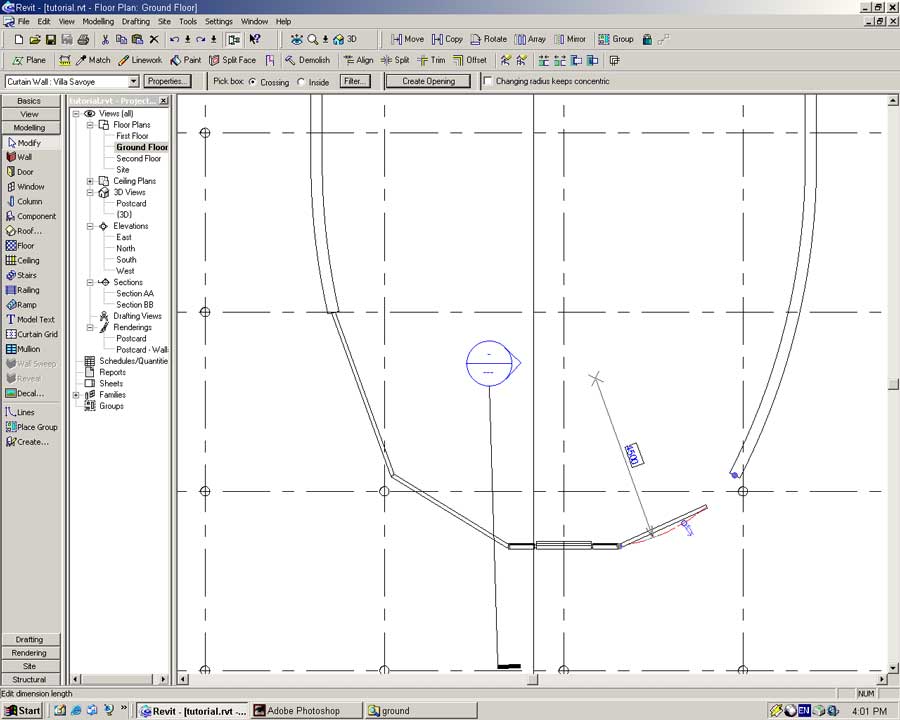Close the project browser panel
The height and width of the screenshot is (720, 900).
[x=164, y=100]
